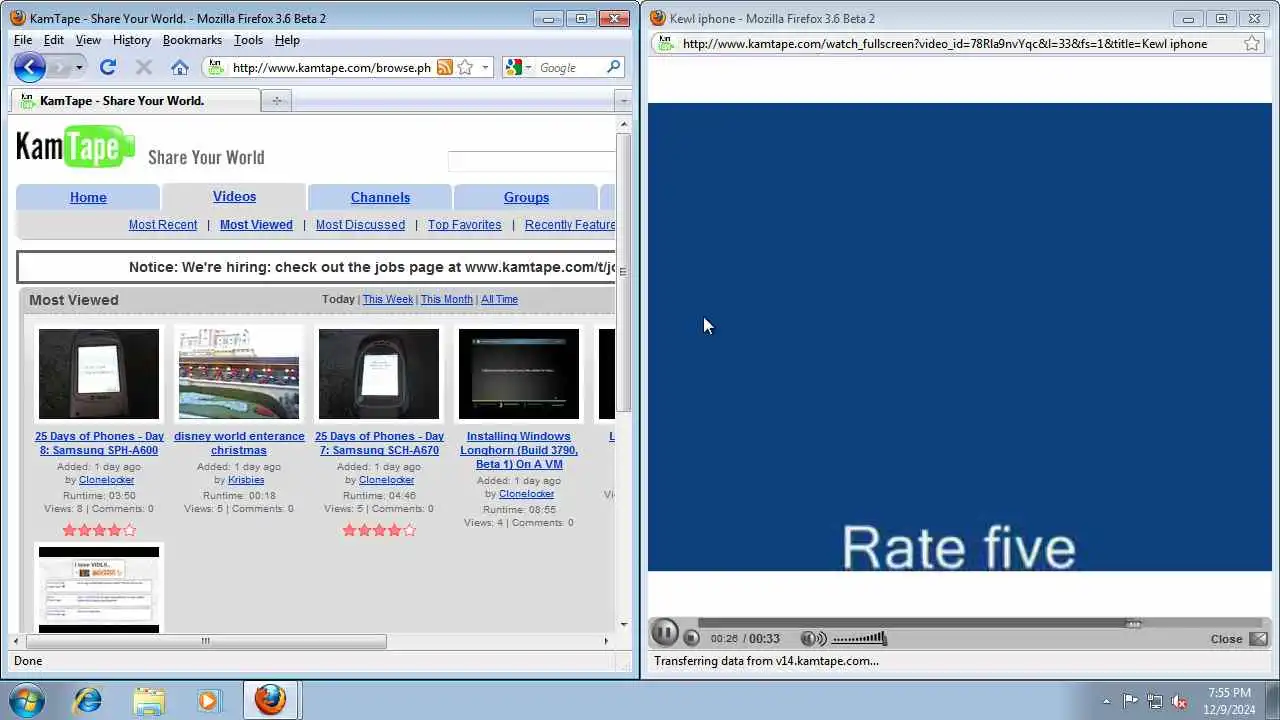Open the View menu
1280x720 pixels.
(x=88, y=40)
